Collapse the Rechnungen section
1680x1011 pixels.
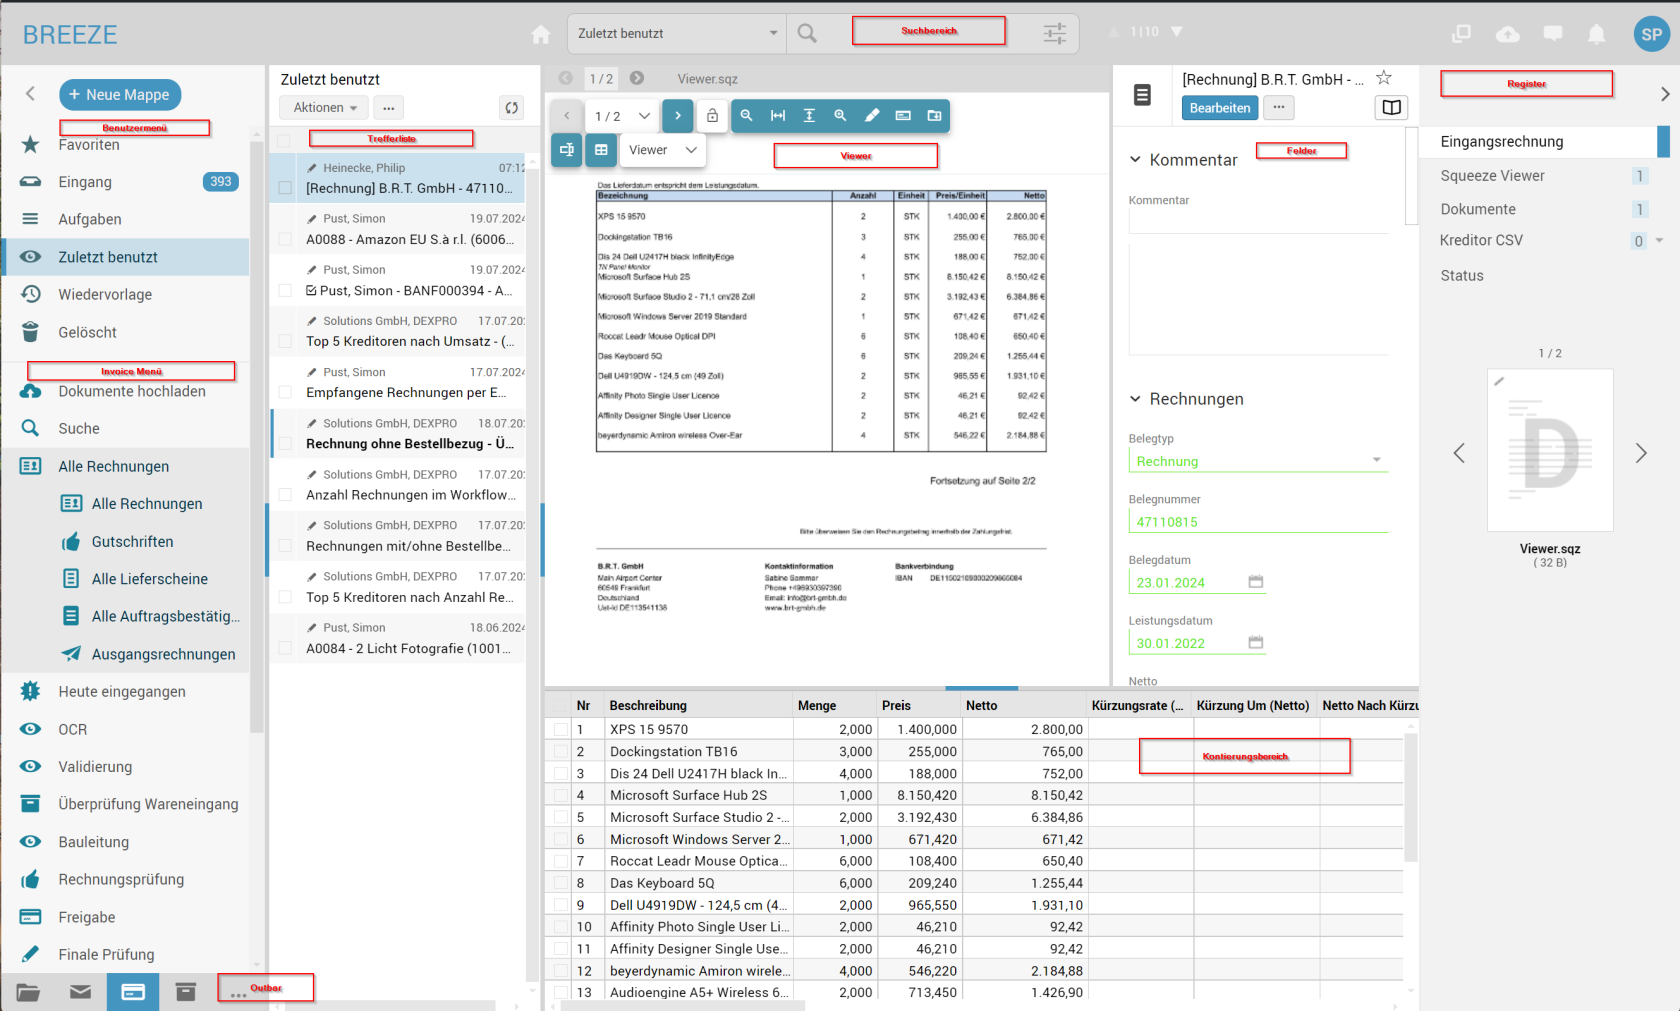pyautogui.click(x=1135, y=399)
